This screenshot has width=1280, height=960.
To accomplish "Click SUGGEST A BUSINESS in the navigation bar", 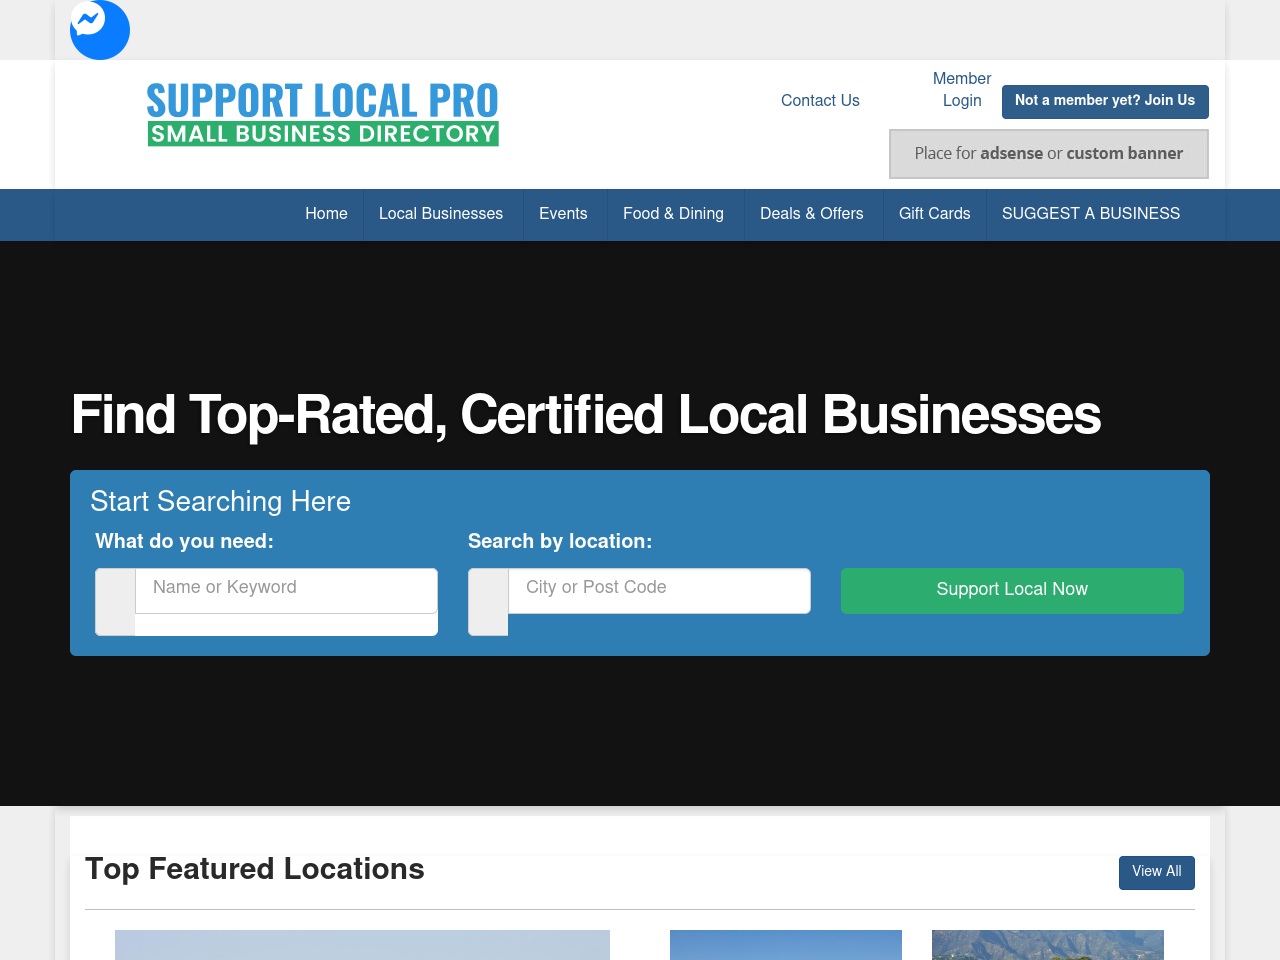I will tap(1091, 214).
